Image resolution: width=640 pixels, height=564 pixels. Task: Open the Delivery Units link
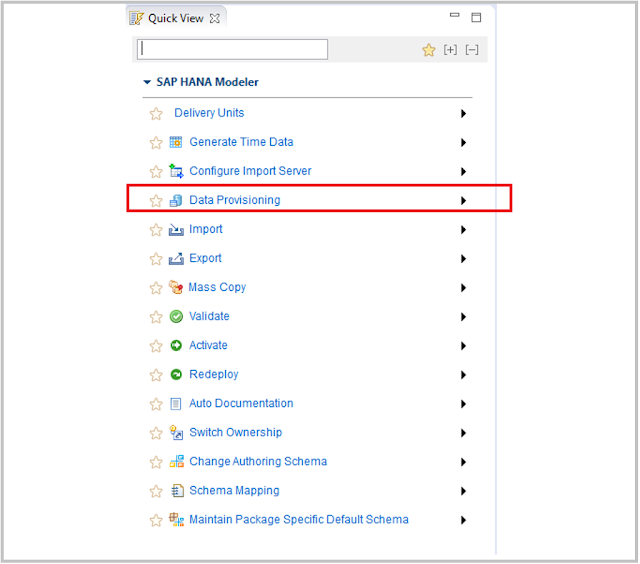click(x=209, y=113)
